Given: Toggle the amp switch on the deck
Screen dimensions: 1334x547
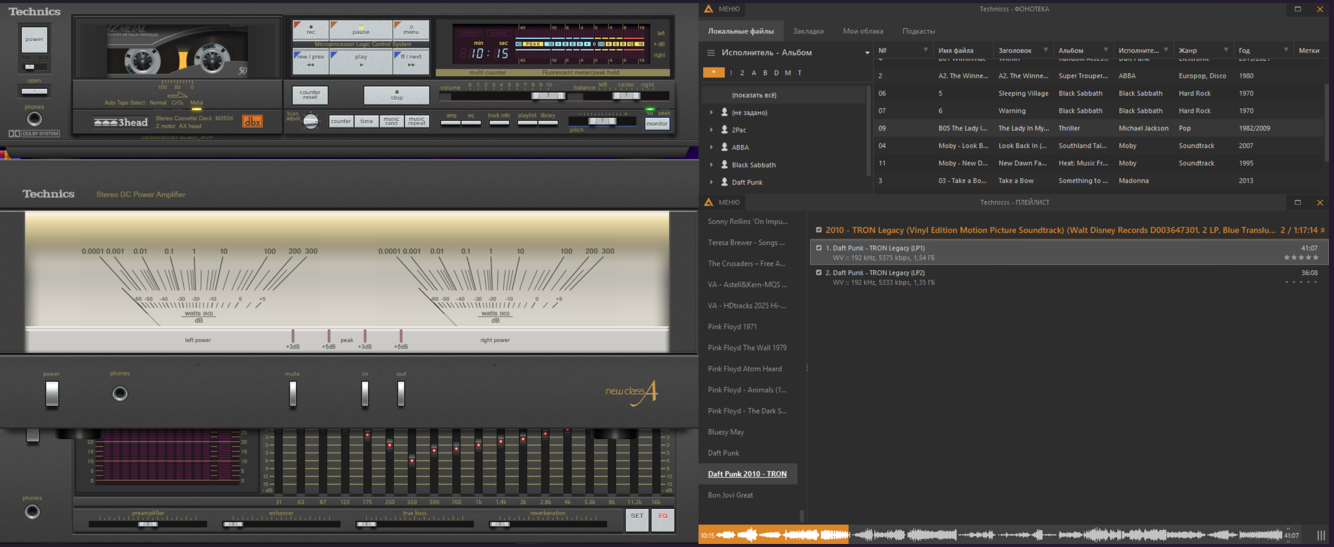Looking at the screenshot, I should click(x=450, y=122).
